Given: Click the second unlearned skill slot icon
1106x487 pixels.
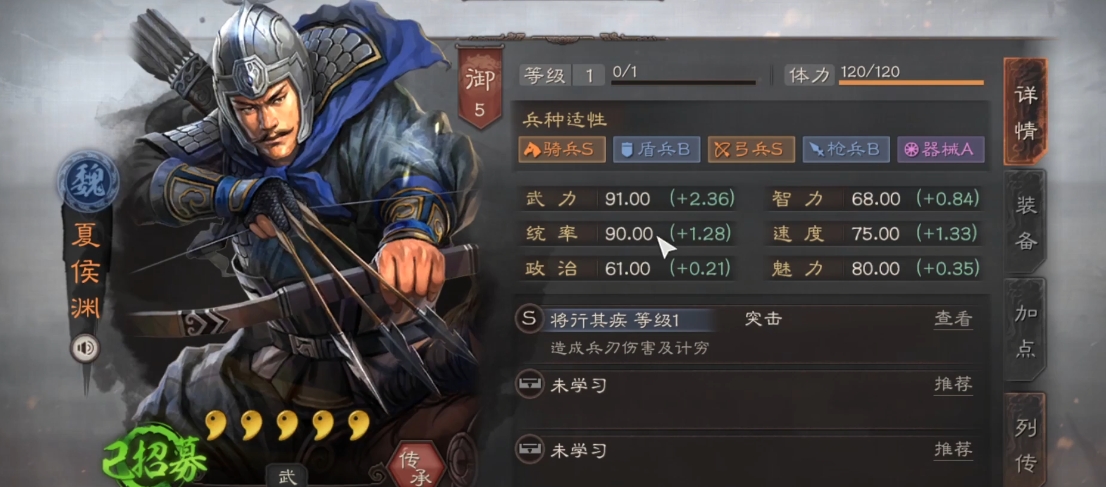Looking at the screenshot, I should click(529, 450).
